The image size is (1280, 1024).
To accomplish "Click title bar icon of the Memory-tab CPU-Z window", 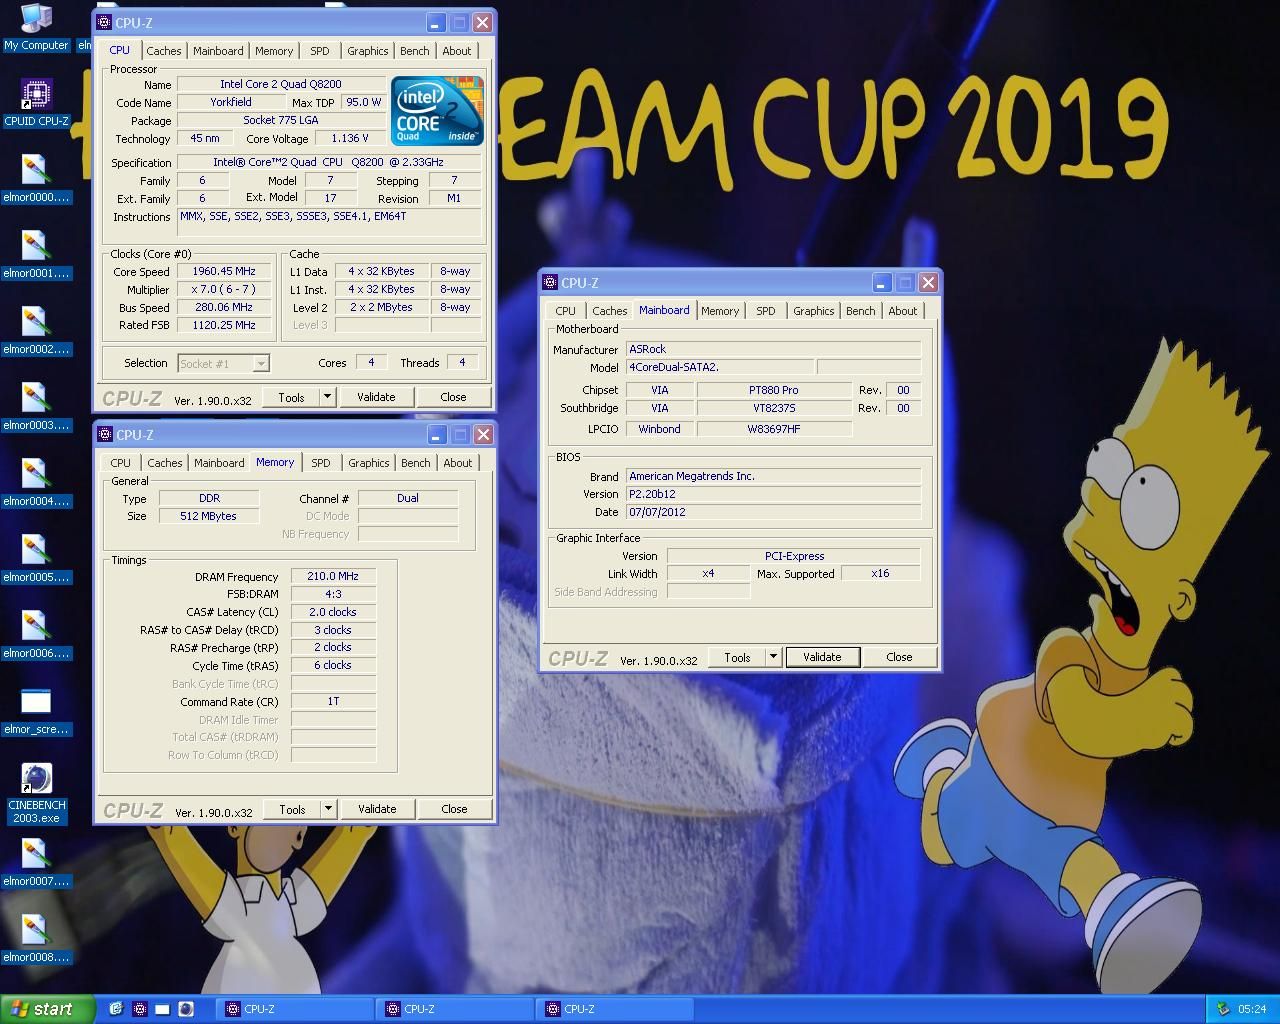I will point(105,435).
